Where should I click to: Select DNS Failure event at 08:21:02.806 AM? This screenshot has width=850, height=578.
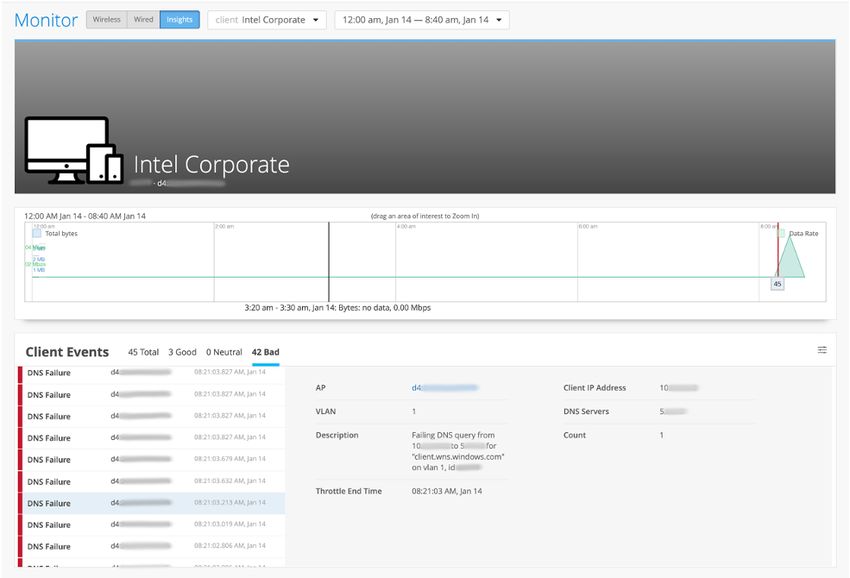tap(154, 547)
